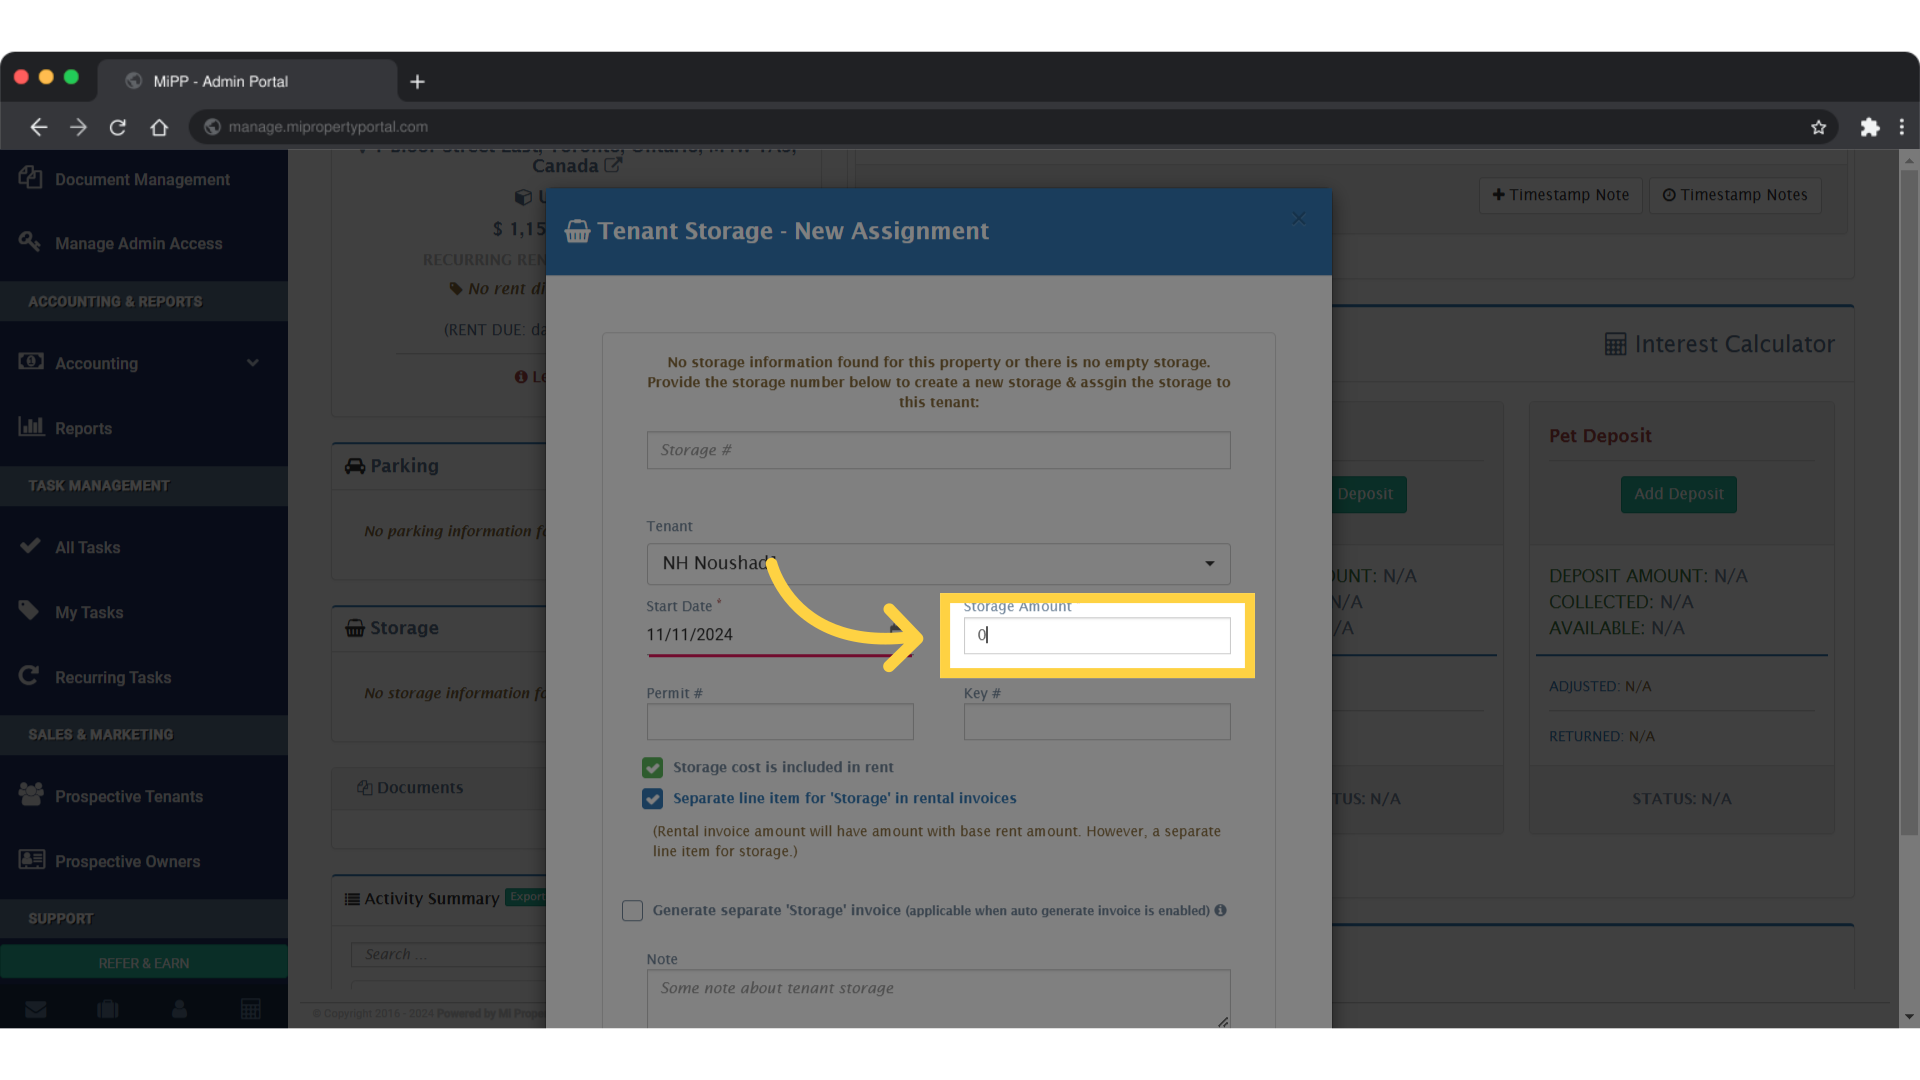Go to Prospective Tenants menu item
The image size is (1920, 1080).
(x=128, y=797)
